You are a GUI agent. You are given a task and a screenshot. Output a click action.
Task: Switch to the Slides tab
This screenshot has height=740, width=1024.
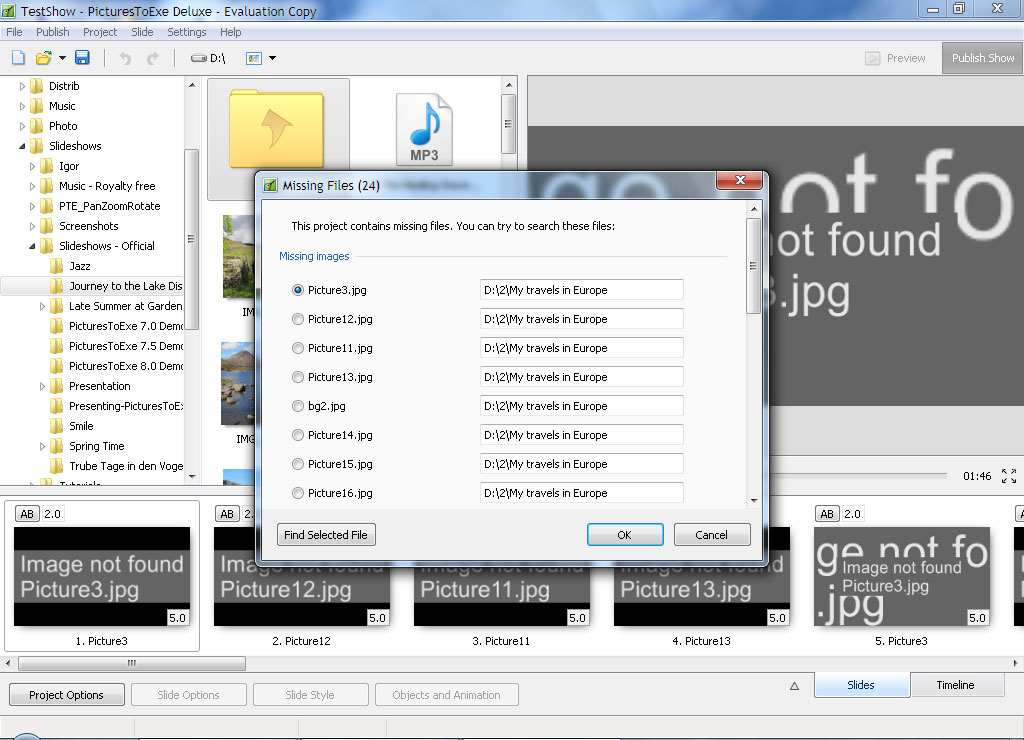click(x=861, y=685)
